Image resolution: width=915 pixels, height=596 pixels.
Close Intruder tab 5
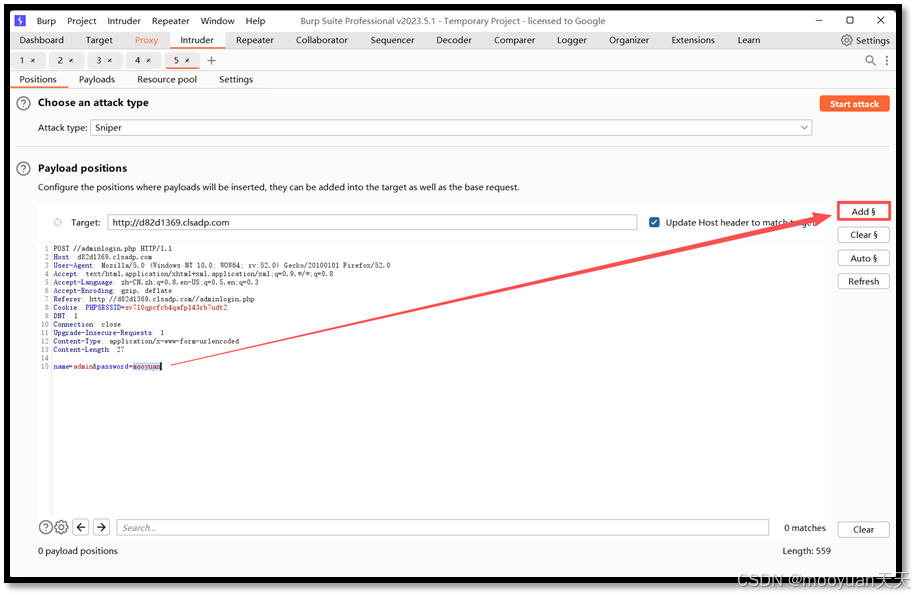point(187,60)
